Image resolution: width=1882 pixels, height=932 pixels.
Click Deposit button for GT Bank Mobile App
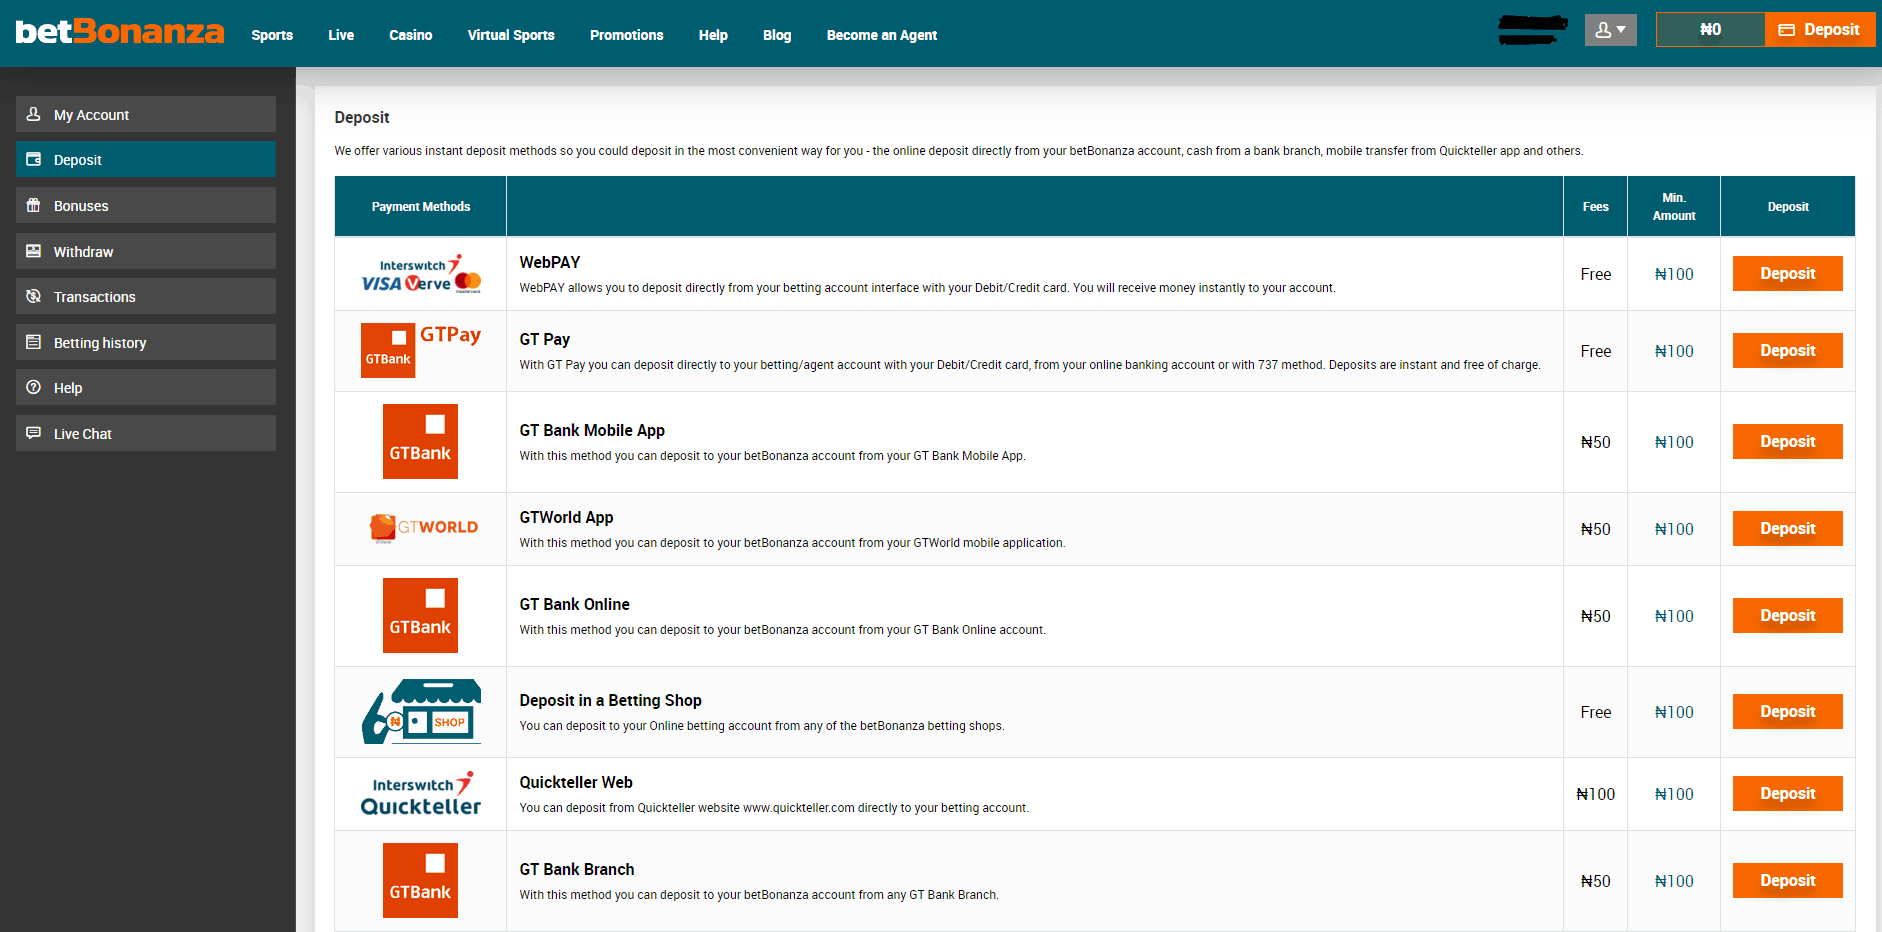click(x=1788, y=442)
